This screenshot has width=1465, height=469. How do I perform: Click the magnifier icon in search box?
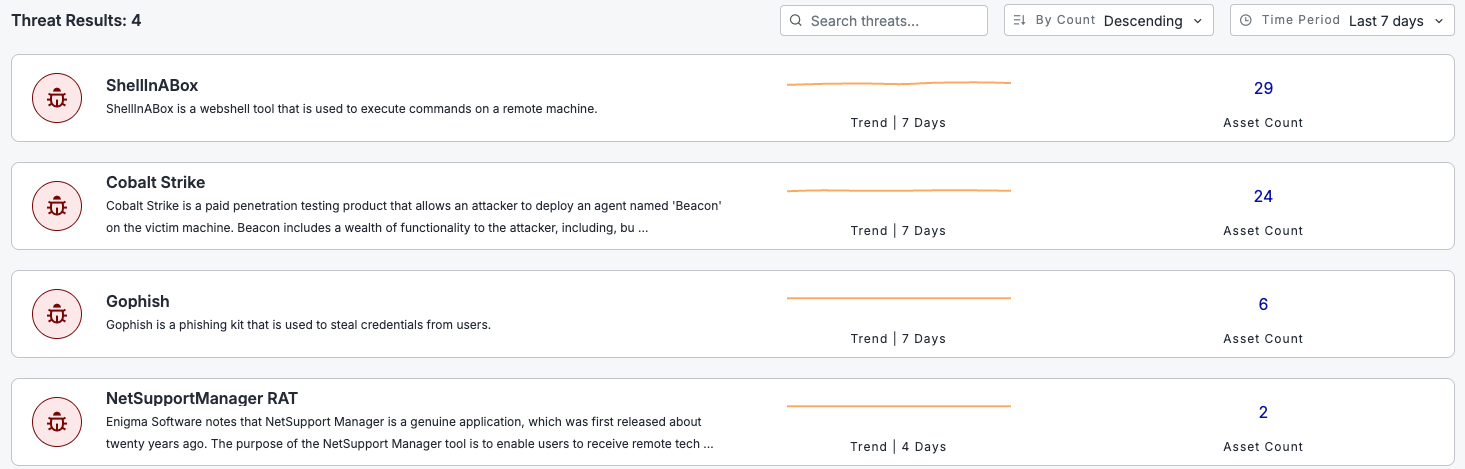[x=796, y=21]
